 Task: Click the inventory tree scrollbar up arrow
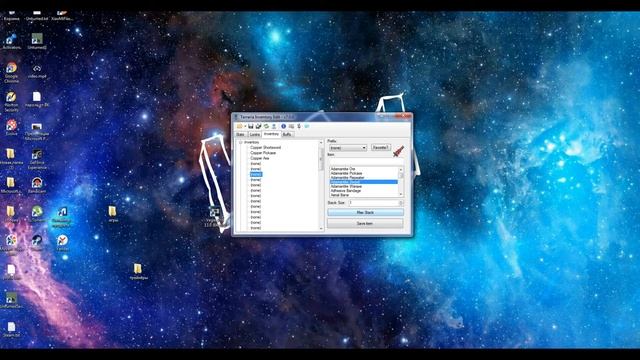tap(321, 142)
